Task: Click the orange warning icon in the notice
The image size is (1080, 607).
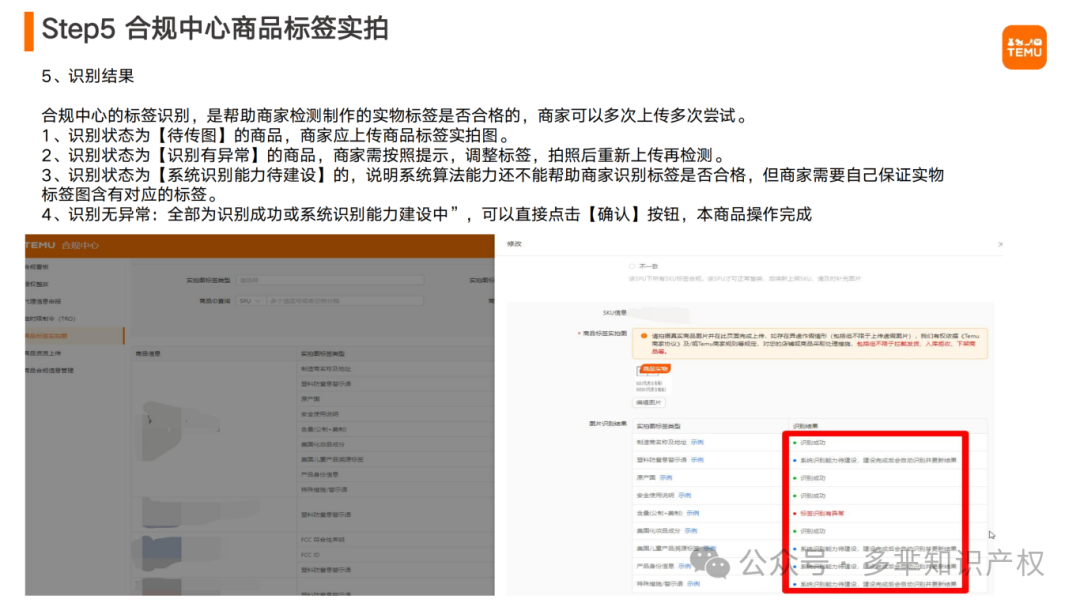Action: click(x=643, y=337)
